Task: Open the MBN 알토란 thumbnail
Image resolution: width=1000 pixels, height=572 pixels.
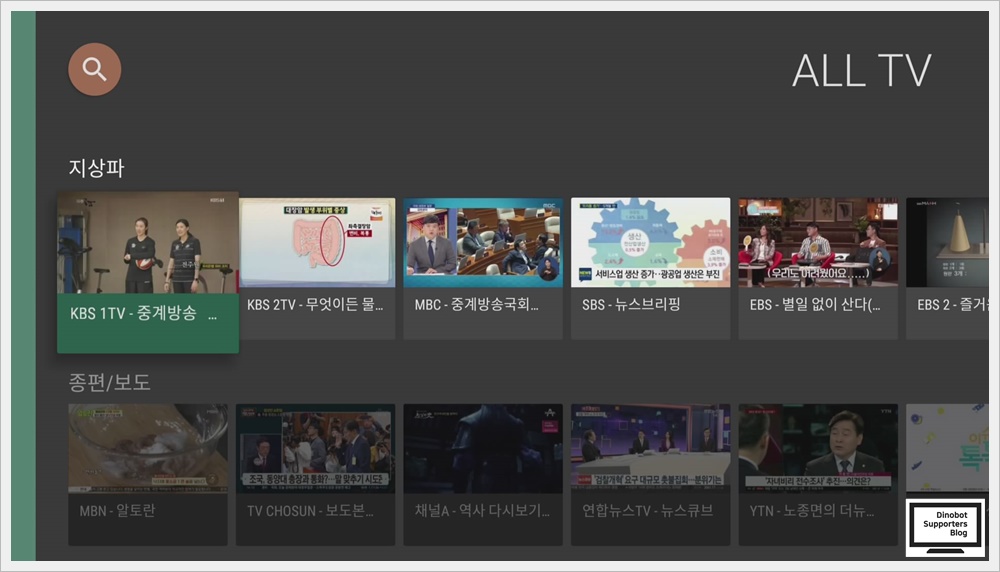Action: (148, 448)
